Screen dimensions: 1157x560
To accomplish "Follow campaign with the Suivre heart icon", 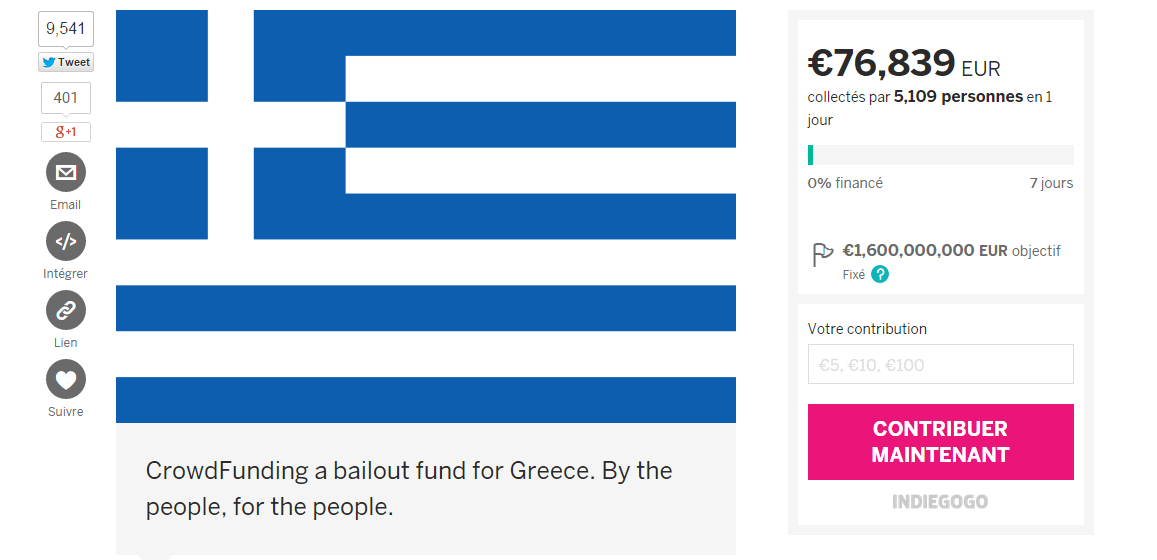I will (66, 379).
